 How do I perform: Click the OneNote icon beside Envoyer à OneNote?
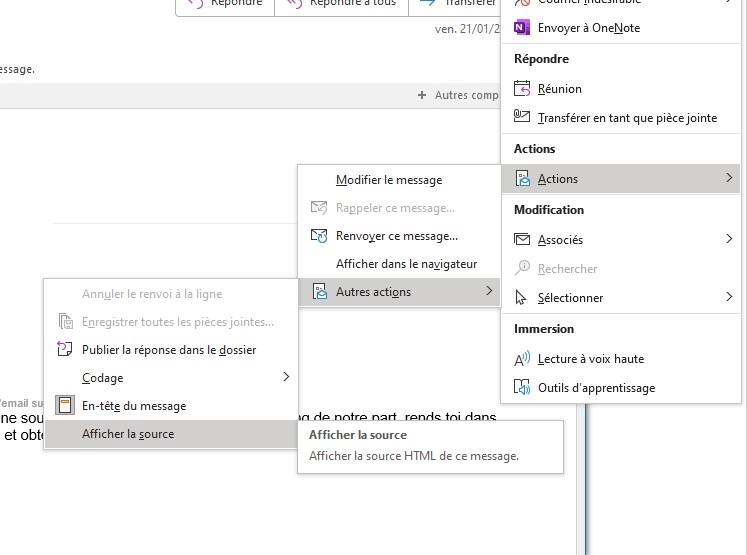point(521,28)
